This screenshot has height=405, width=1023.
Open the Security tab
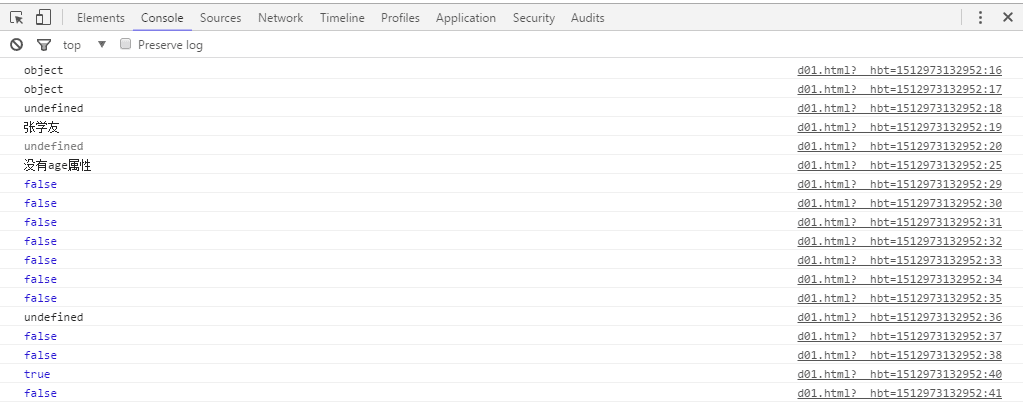click(x=533, y=18)
